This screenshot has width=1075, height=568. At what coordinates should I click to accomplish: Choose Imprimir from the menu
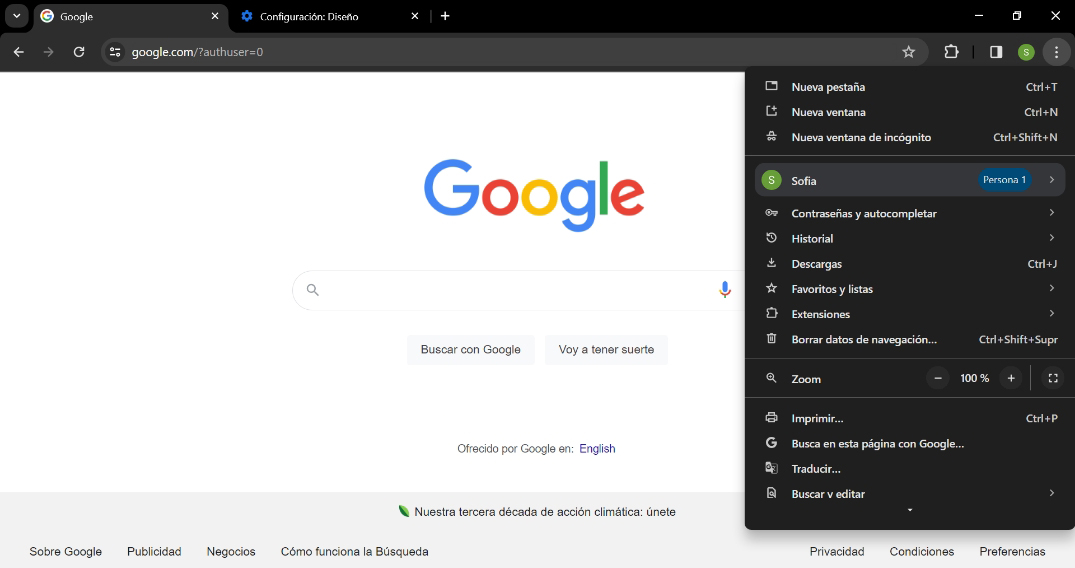click(910, 418)
